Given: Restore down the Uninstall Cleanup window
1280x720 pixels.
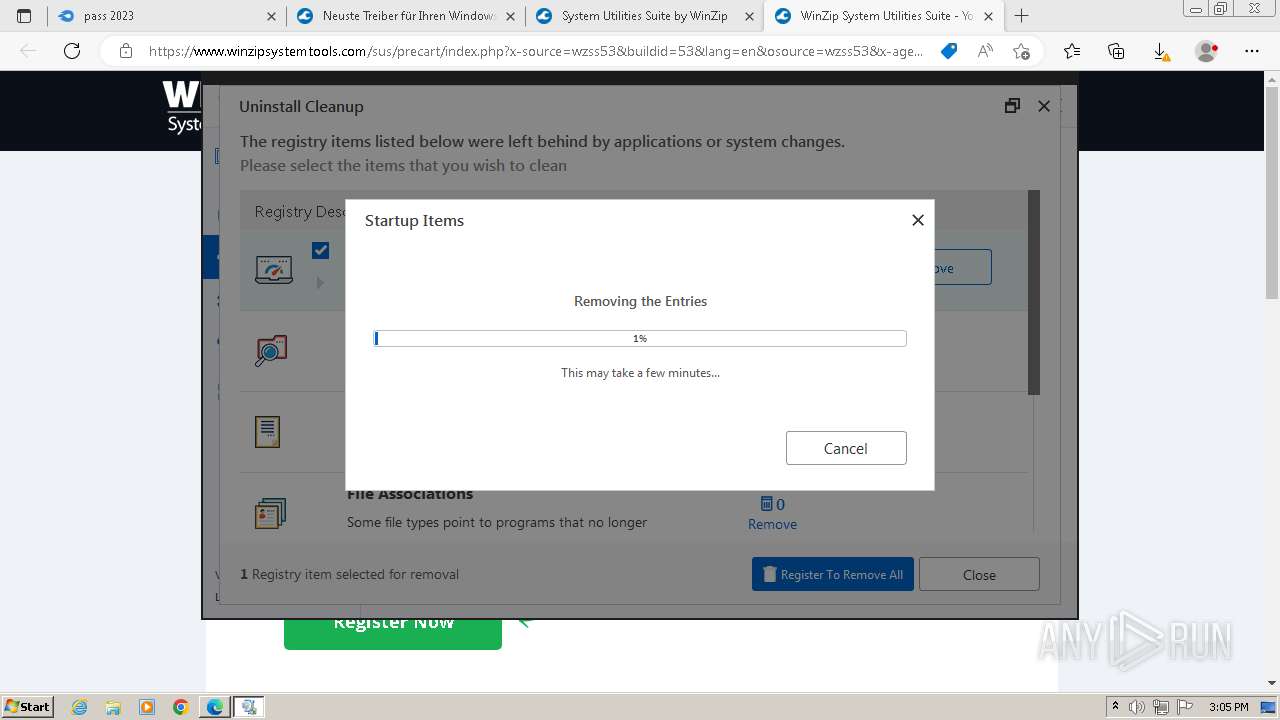Looking at the screenshot, I should pos(1012,106).
